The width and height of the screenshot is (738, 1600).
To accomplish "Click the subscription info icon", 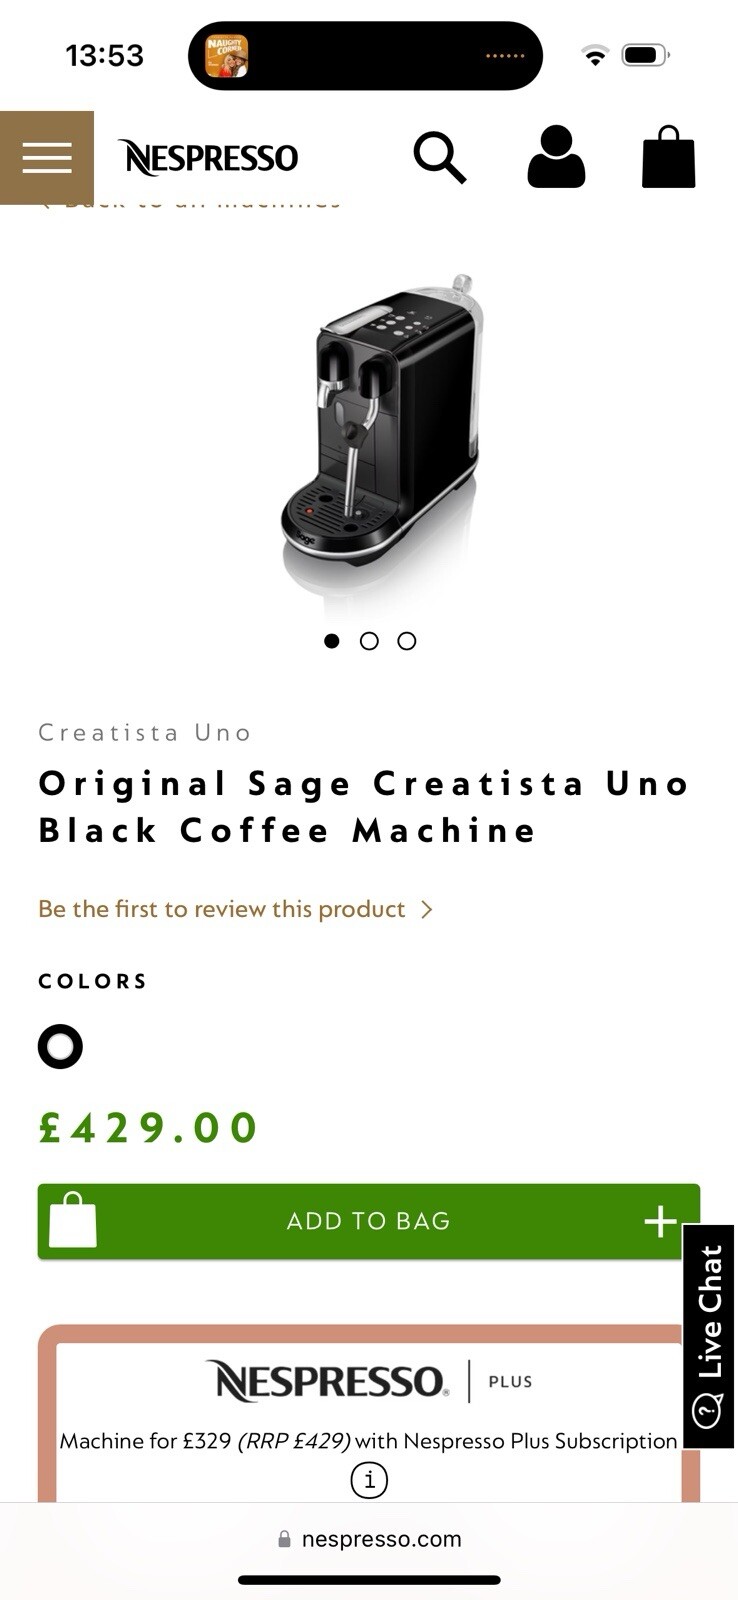I will click(x=369, y=1480).
